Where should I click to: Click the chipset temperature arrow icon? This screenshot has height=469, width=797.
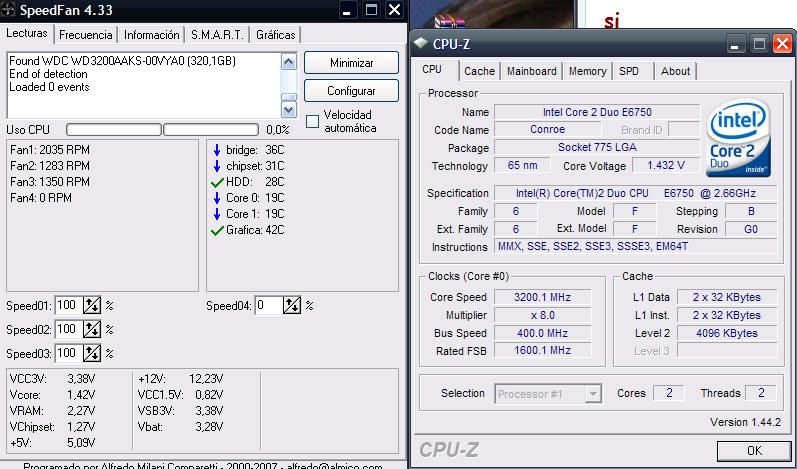point(217,166)
